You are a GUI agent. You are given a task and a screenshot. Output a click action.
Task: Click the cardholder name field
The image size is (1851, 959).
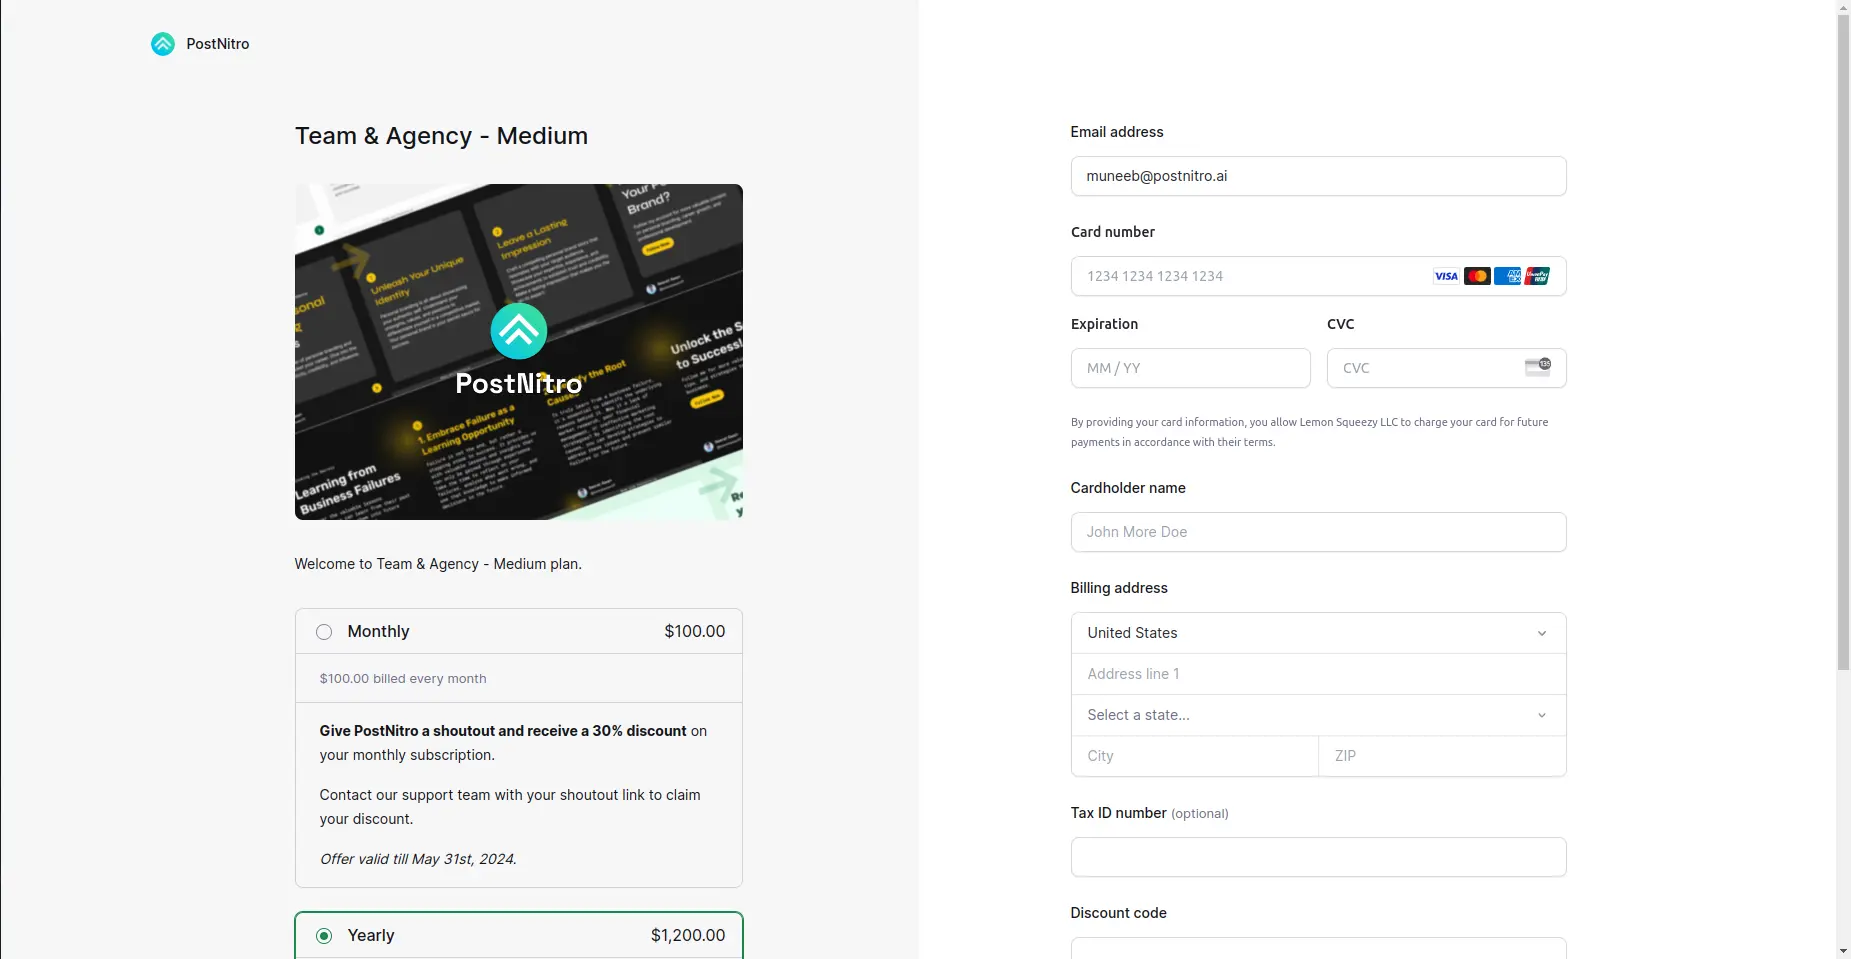pos(1317,532)
